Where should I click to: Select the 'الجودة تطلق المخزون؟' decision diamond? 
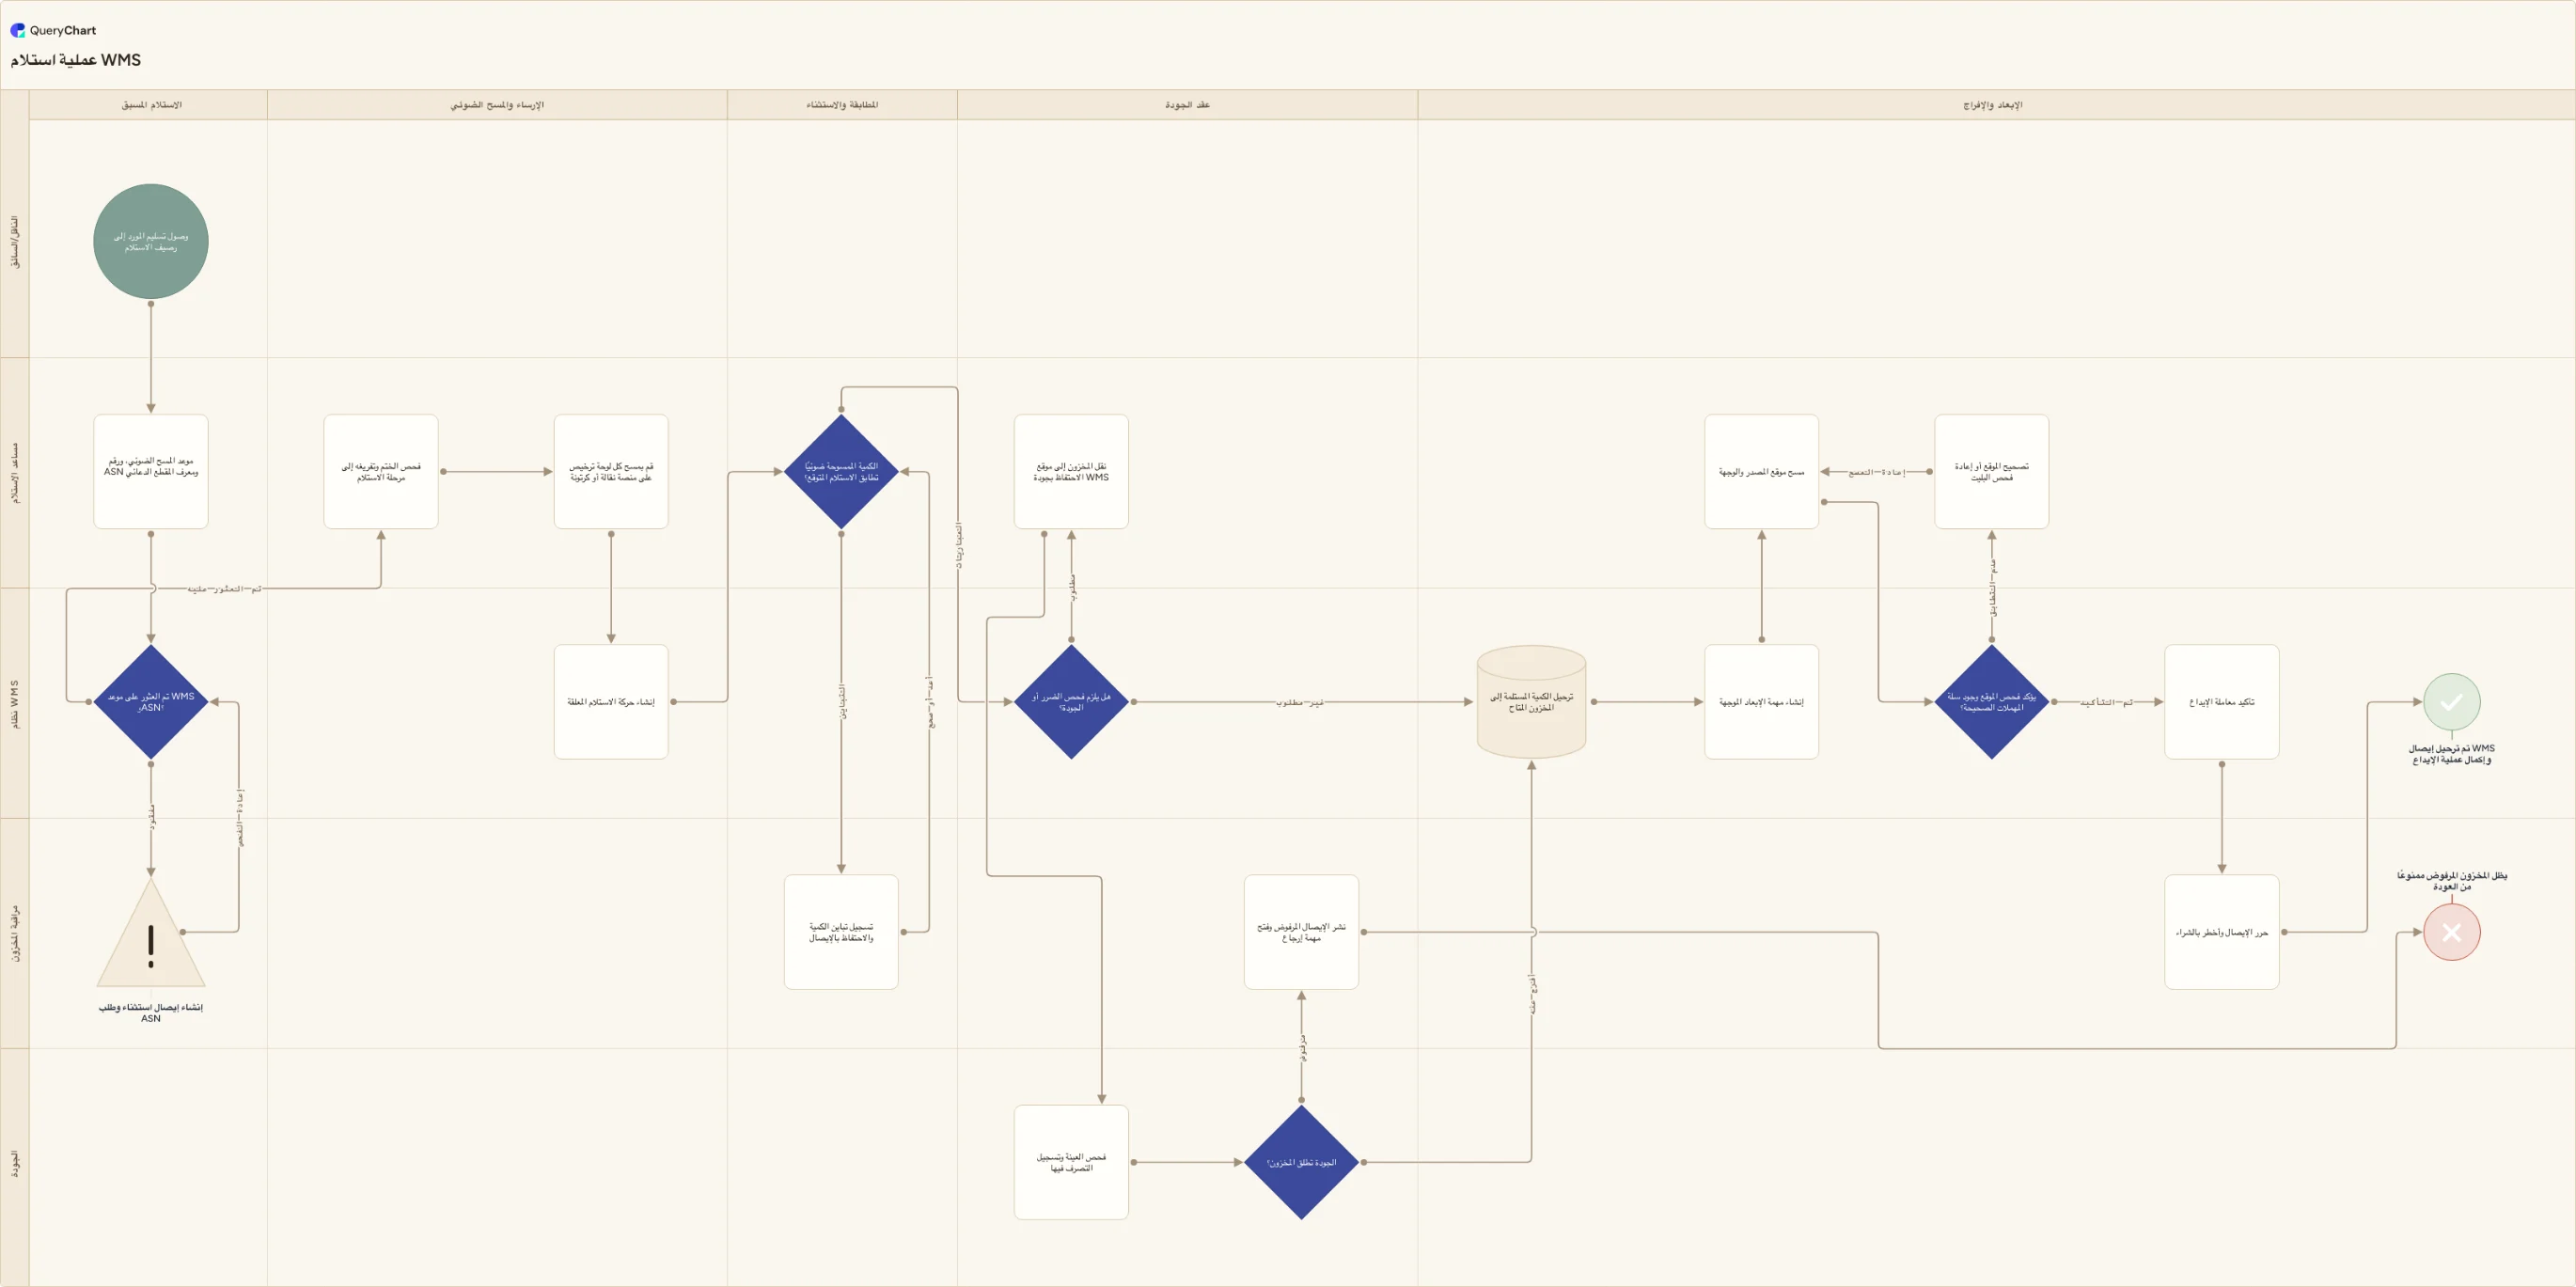coord(1301,1162)
